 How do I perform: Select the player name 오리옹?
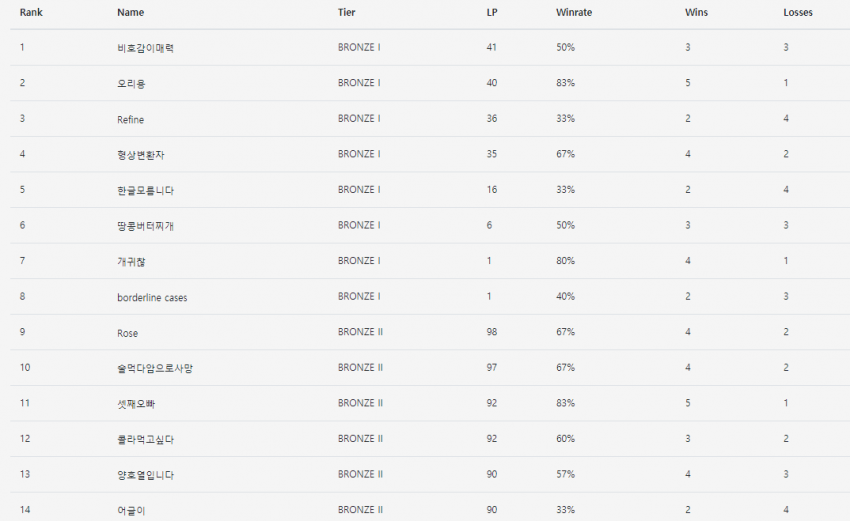[132, 84]
